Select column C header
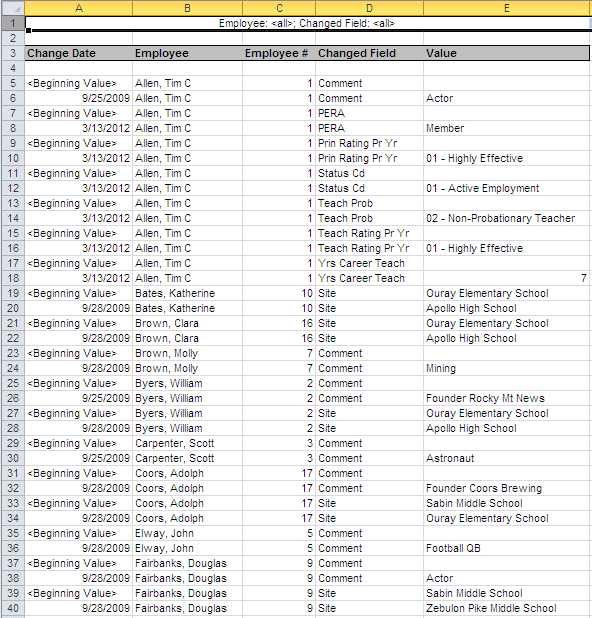The width and height of the screenshot is (592, 618). [279, 8]
